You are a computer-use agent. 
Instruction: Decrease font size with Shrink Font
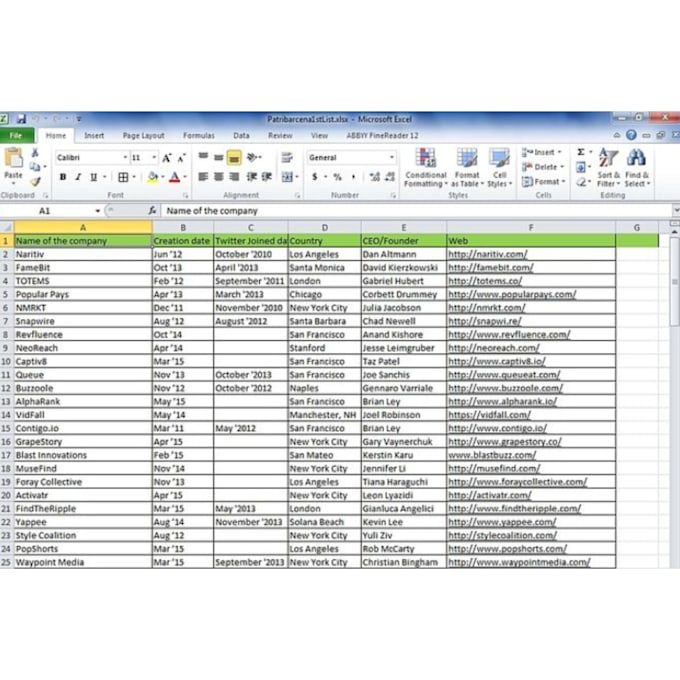pos(182,158)
